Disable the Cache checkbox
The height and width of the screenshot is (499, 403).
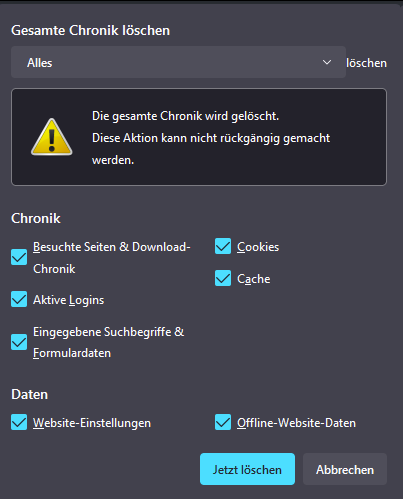click(223, 278)
